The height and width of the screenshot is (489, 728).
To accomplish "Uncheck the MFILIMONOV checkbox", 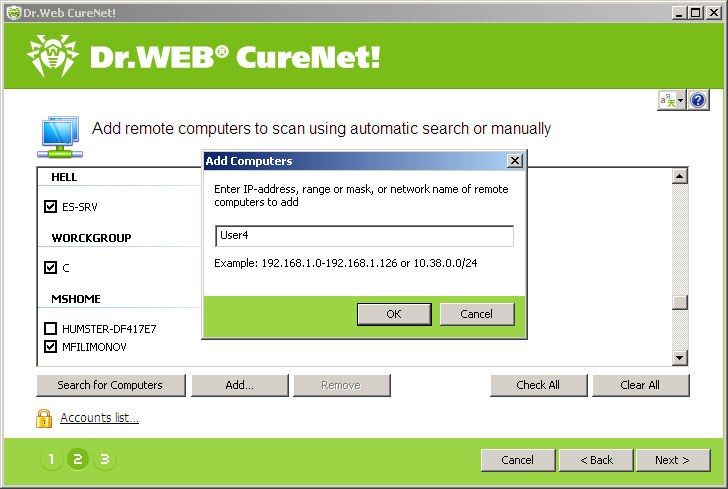I will coord(50,346).
